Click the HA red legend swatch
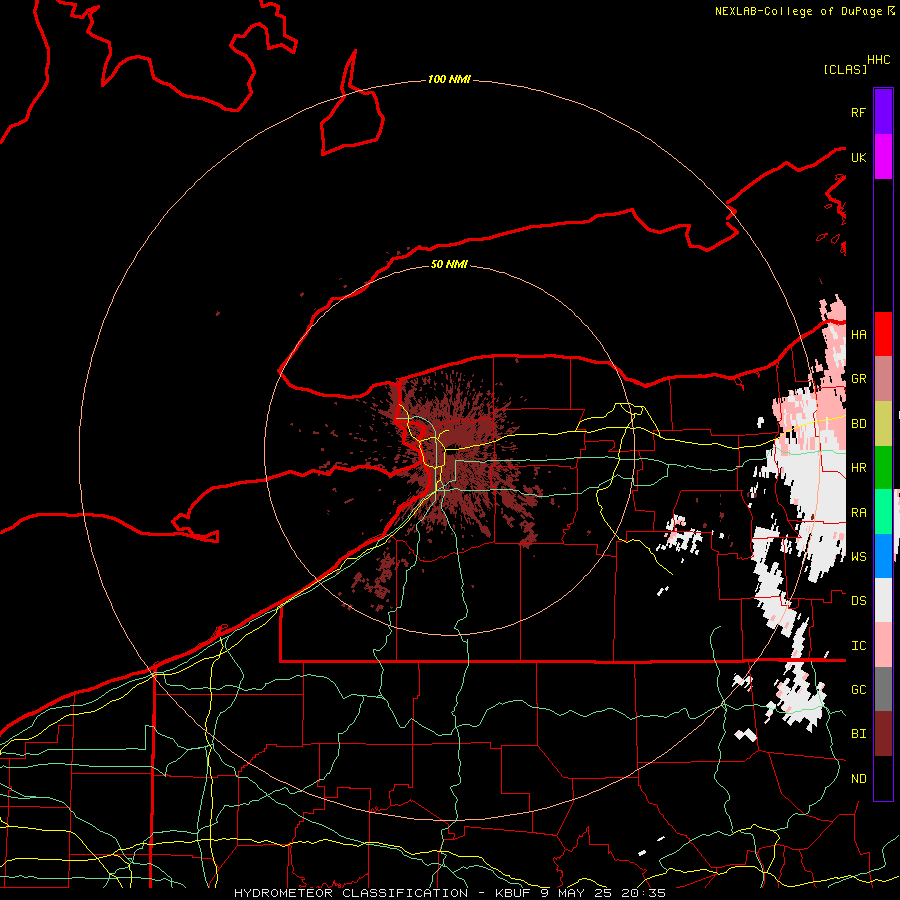Viewport: 900px width, 900px height. click(883, 334)
